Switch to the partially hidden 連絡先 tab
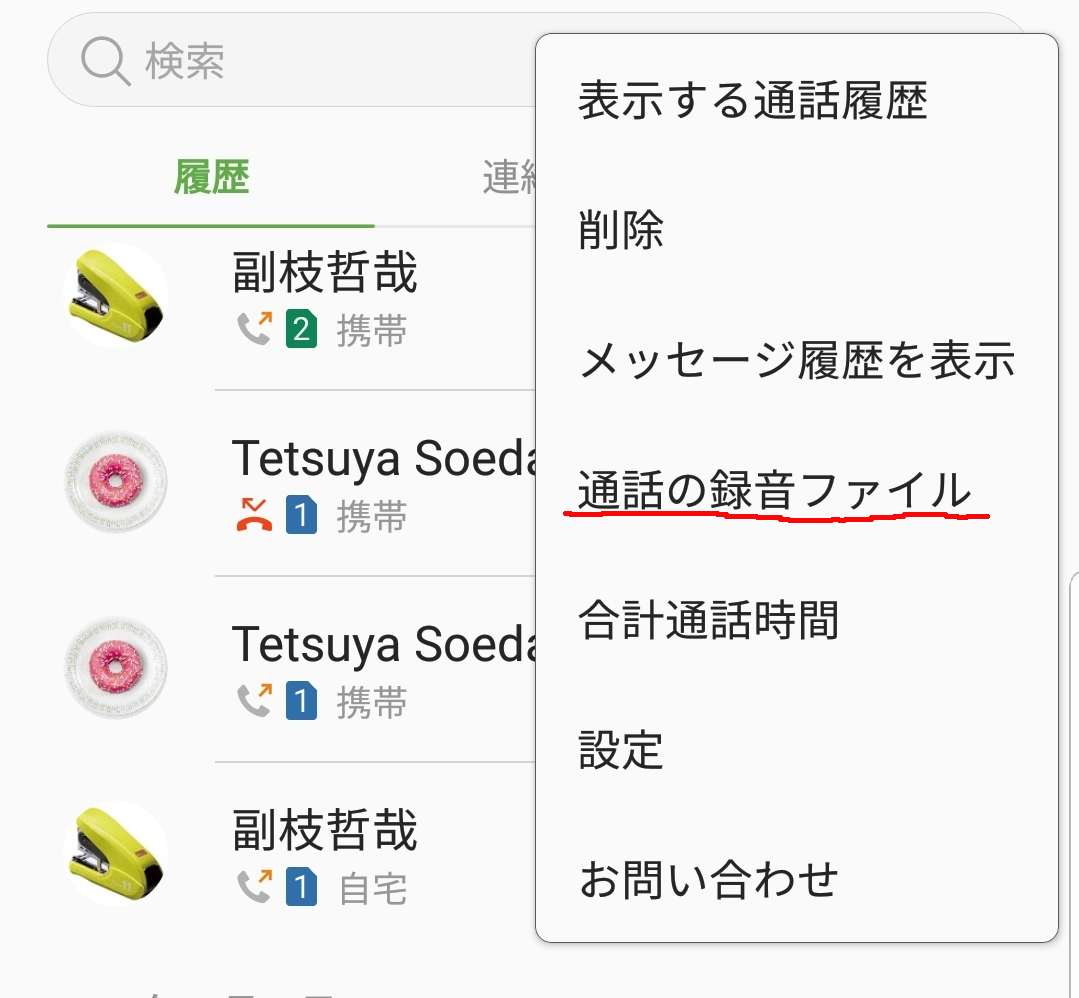The width and height of the screenshot is (1079, 998). pyautogui.click(x=509, y=178)
